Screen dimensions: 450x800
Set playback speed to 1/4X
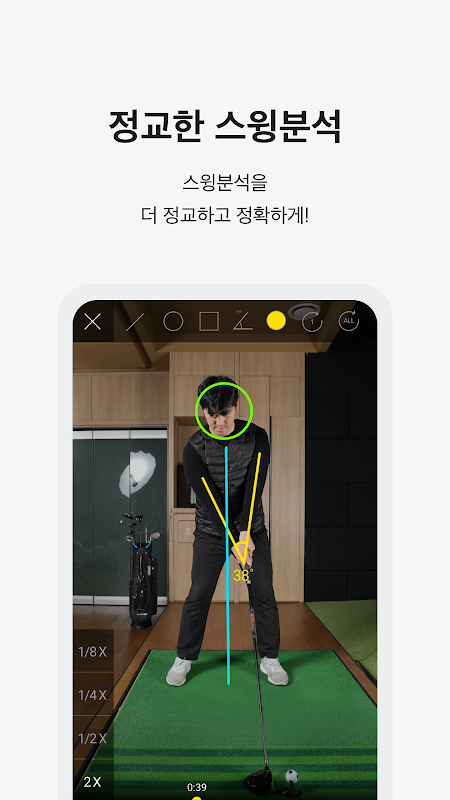click(93, 695)
